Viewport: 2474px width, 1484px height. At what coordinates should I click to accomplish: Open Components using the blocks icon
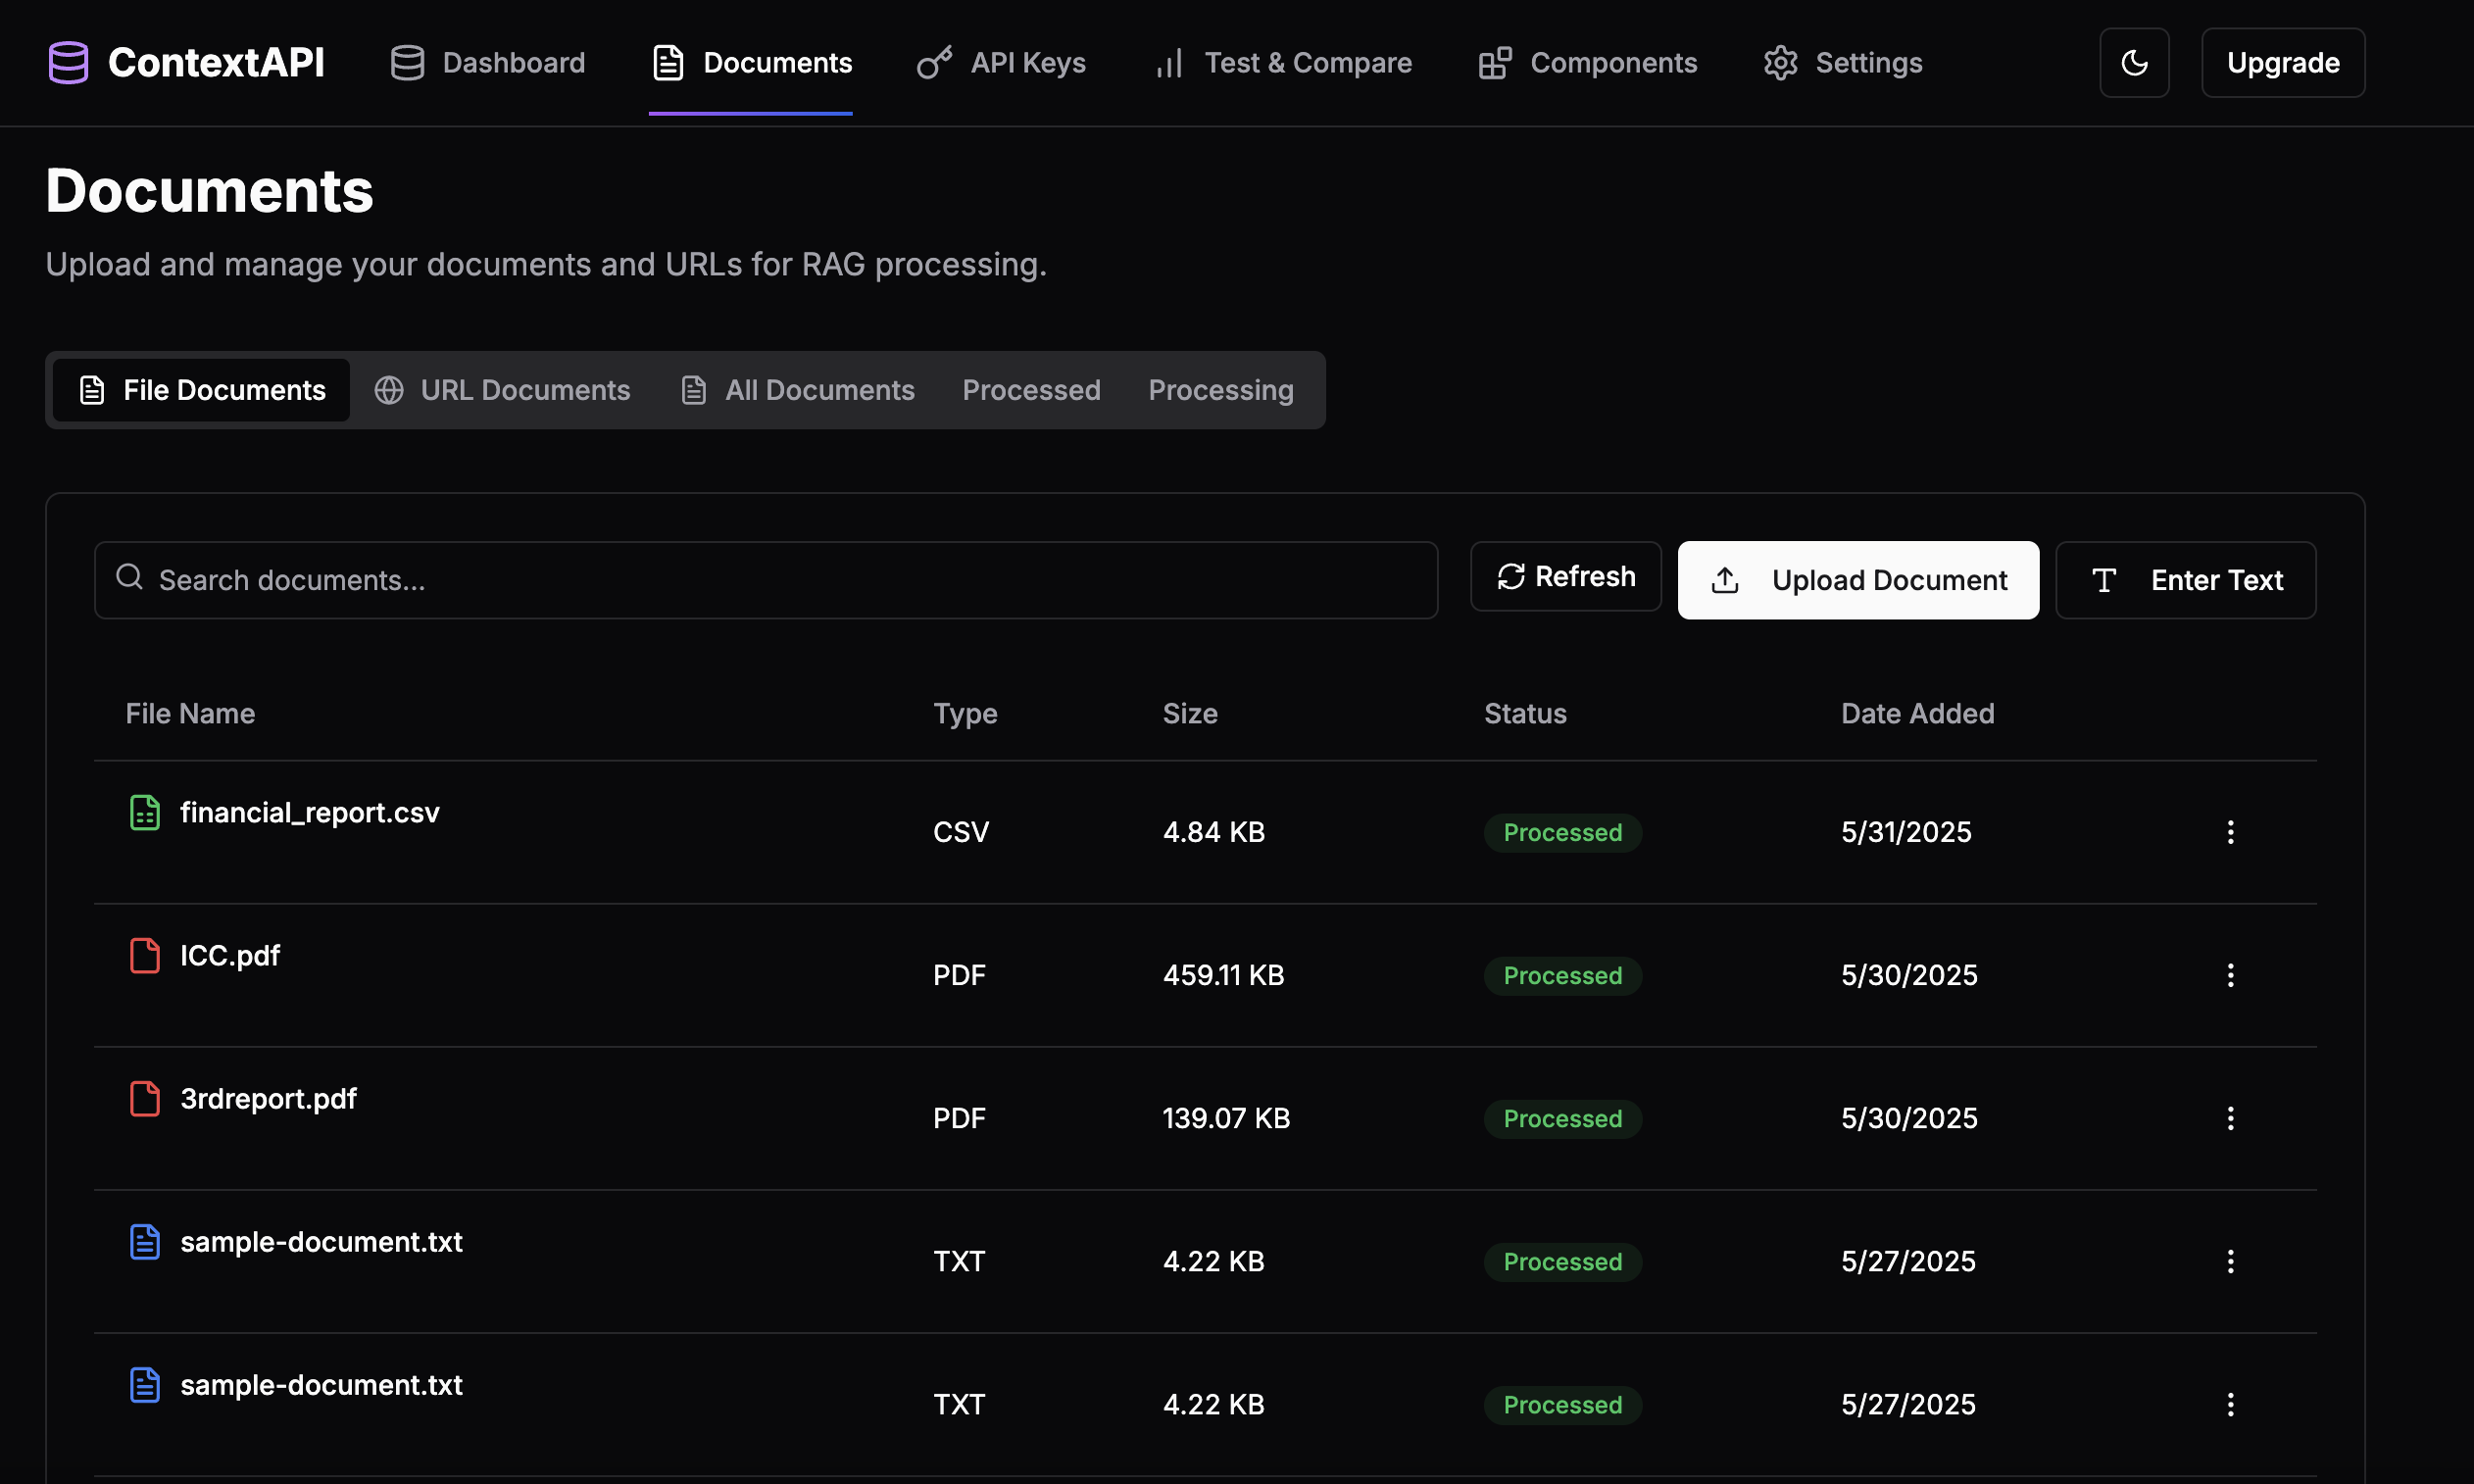1494,62
